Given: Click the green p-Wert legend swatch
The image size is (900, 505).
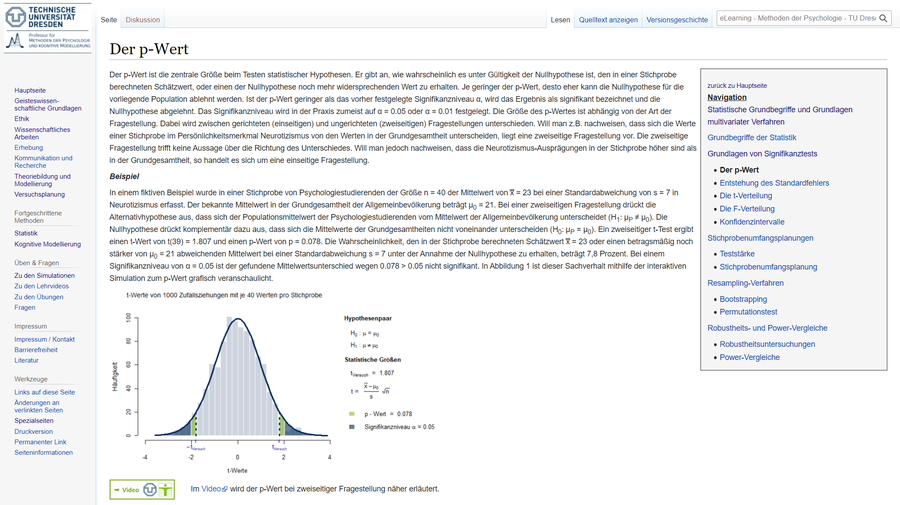Looking at the screenshot, I should pyautogui.click(x=352, y=414).
